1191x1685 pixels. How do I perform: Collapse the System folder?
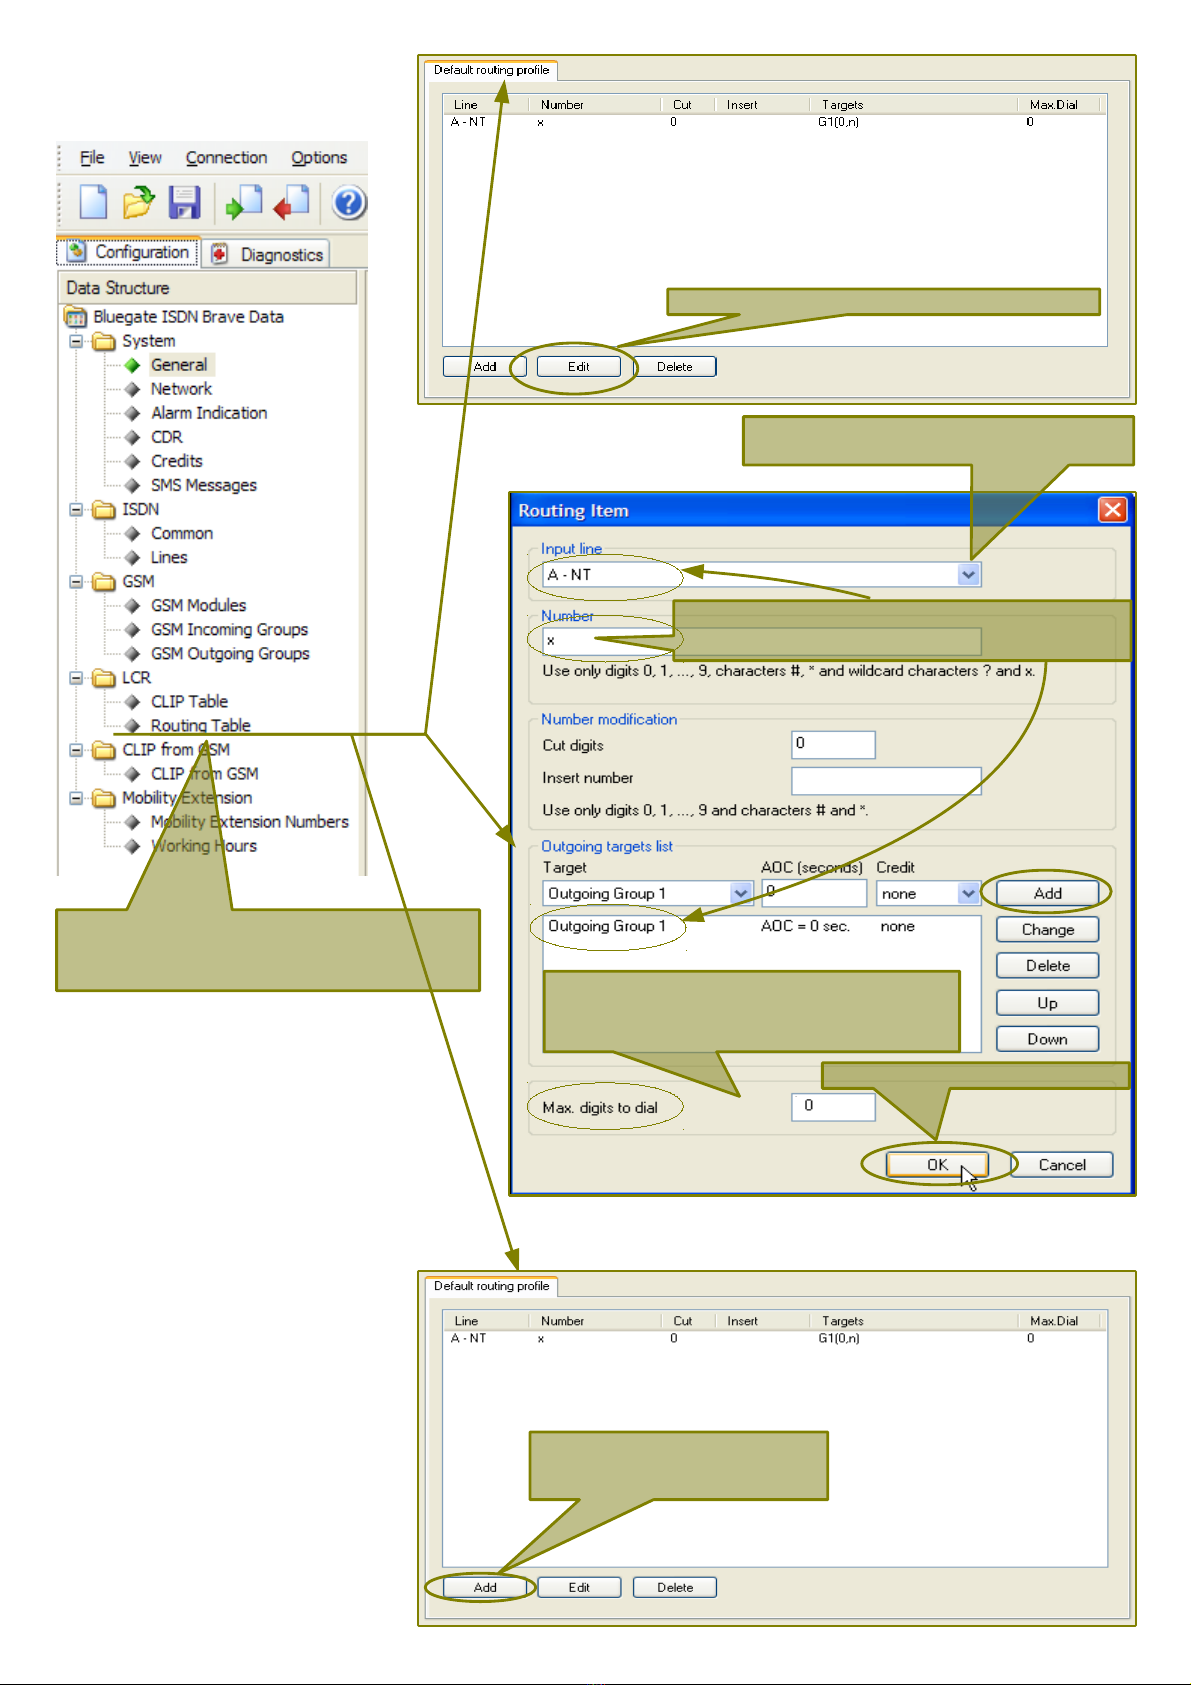click(76, 341)
